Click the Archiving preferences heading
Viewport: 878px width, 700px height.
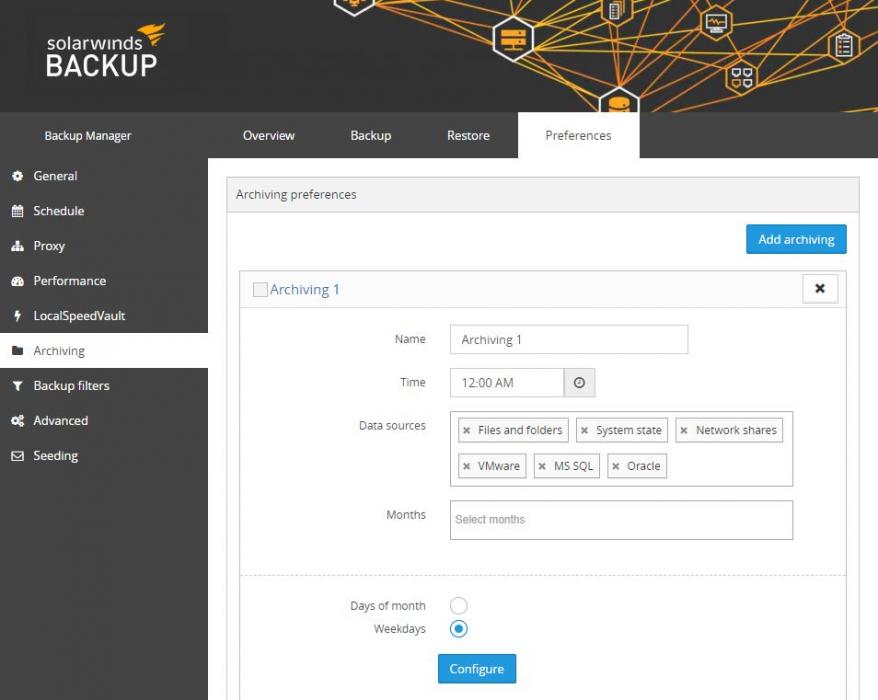click(296, 194)
